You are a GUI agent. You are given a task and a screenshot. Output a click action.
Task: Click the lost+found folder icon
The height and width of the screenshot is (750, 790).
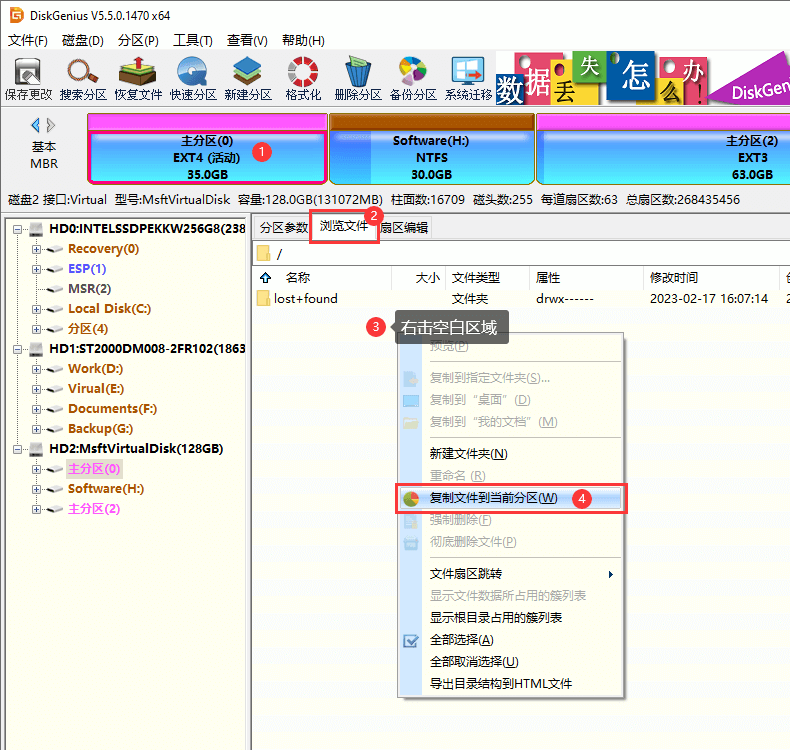pyautogui.click(x=263, y=298)
